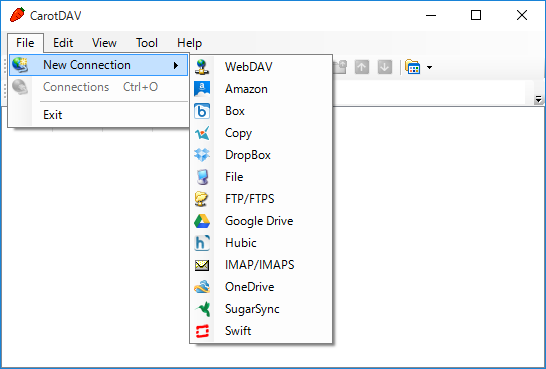Click the new folder toolbar icon
The width and height of the screenshot is (546, 369).
(340, 67)
